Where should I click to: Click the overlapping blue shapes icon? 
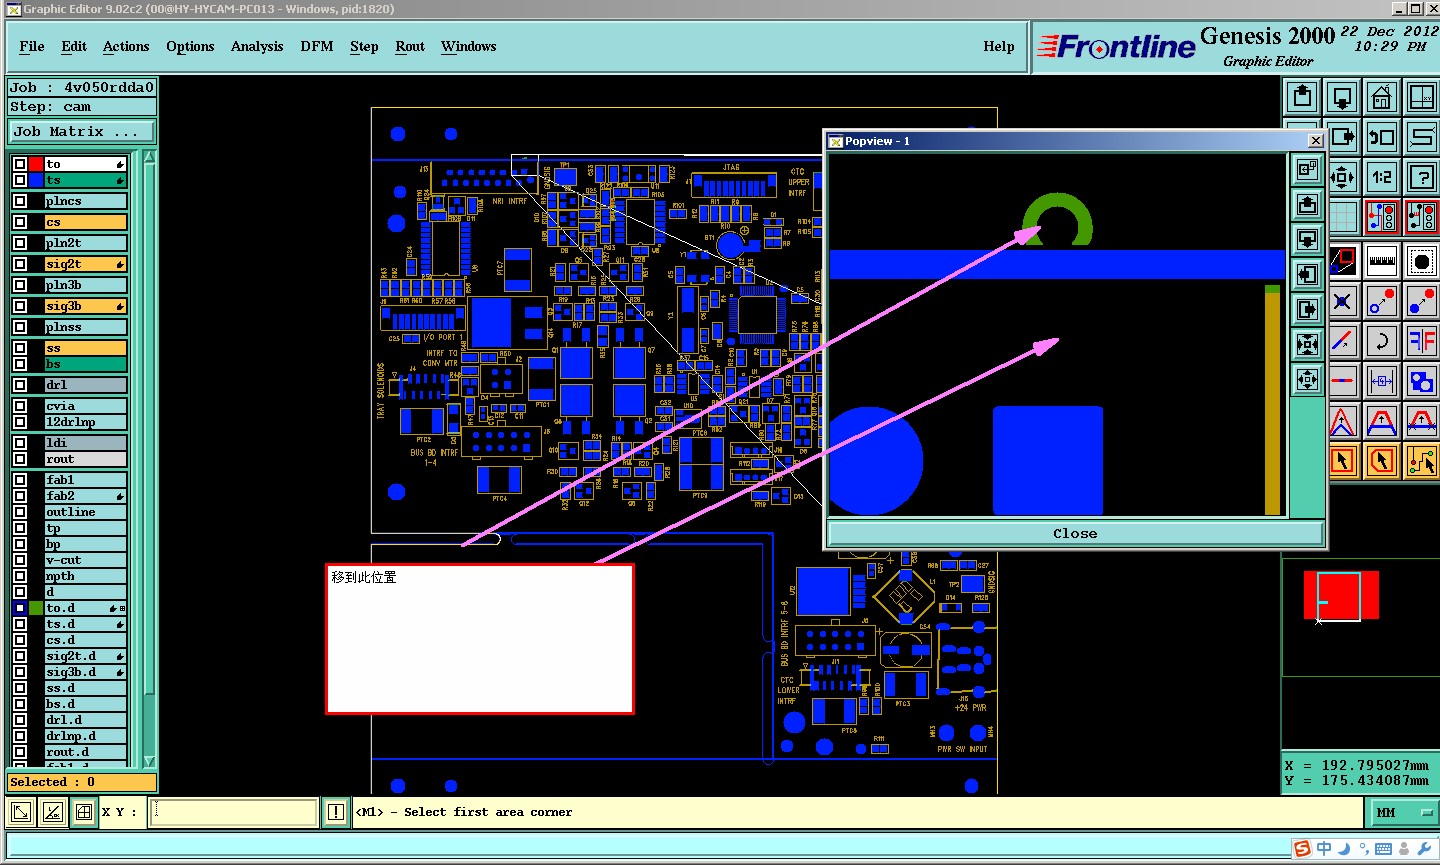(x=1421, y=381)
